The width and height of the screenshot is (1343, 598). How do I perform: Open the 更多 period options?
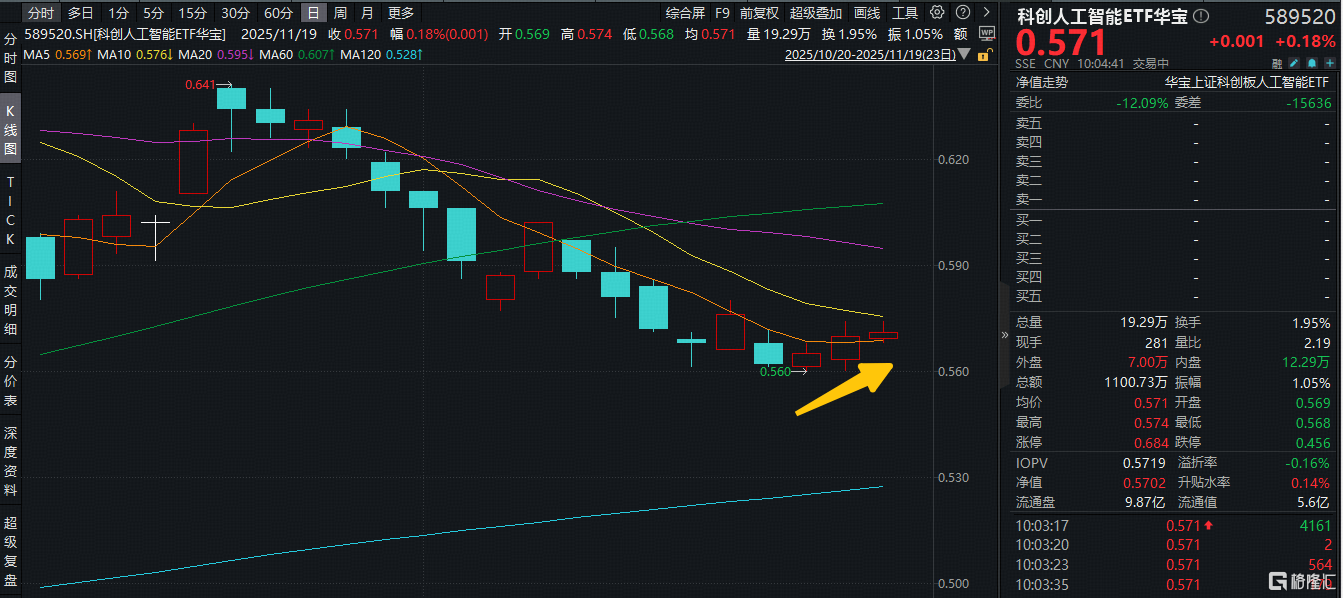tap(401, 13)
